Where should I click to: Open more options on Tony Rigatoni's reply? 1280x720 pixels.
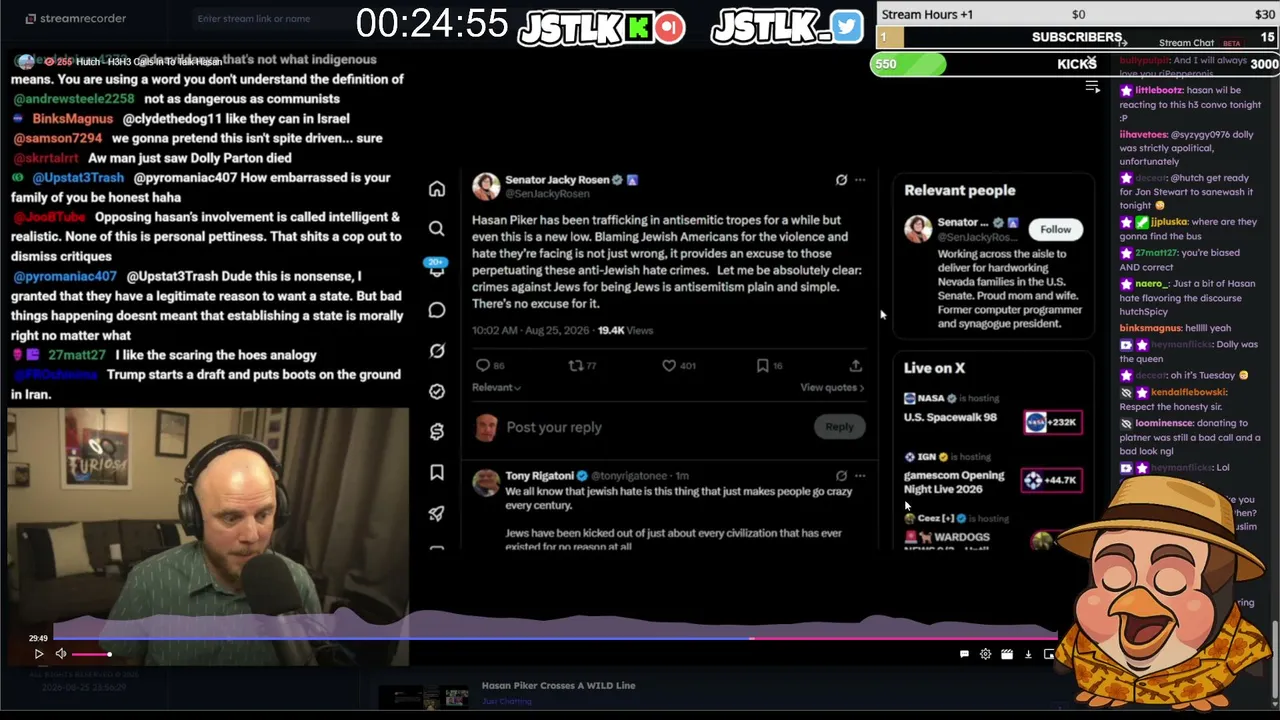860,476
